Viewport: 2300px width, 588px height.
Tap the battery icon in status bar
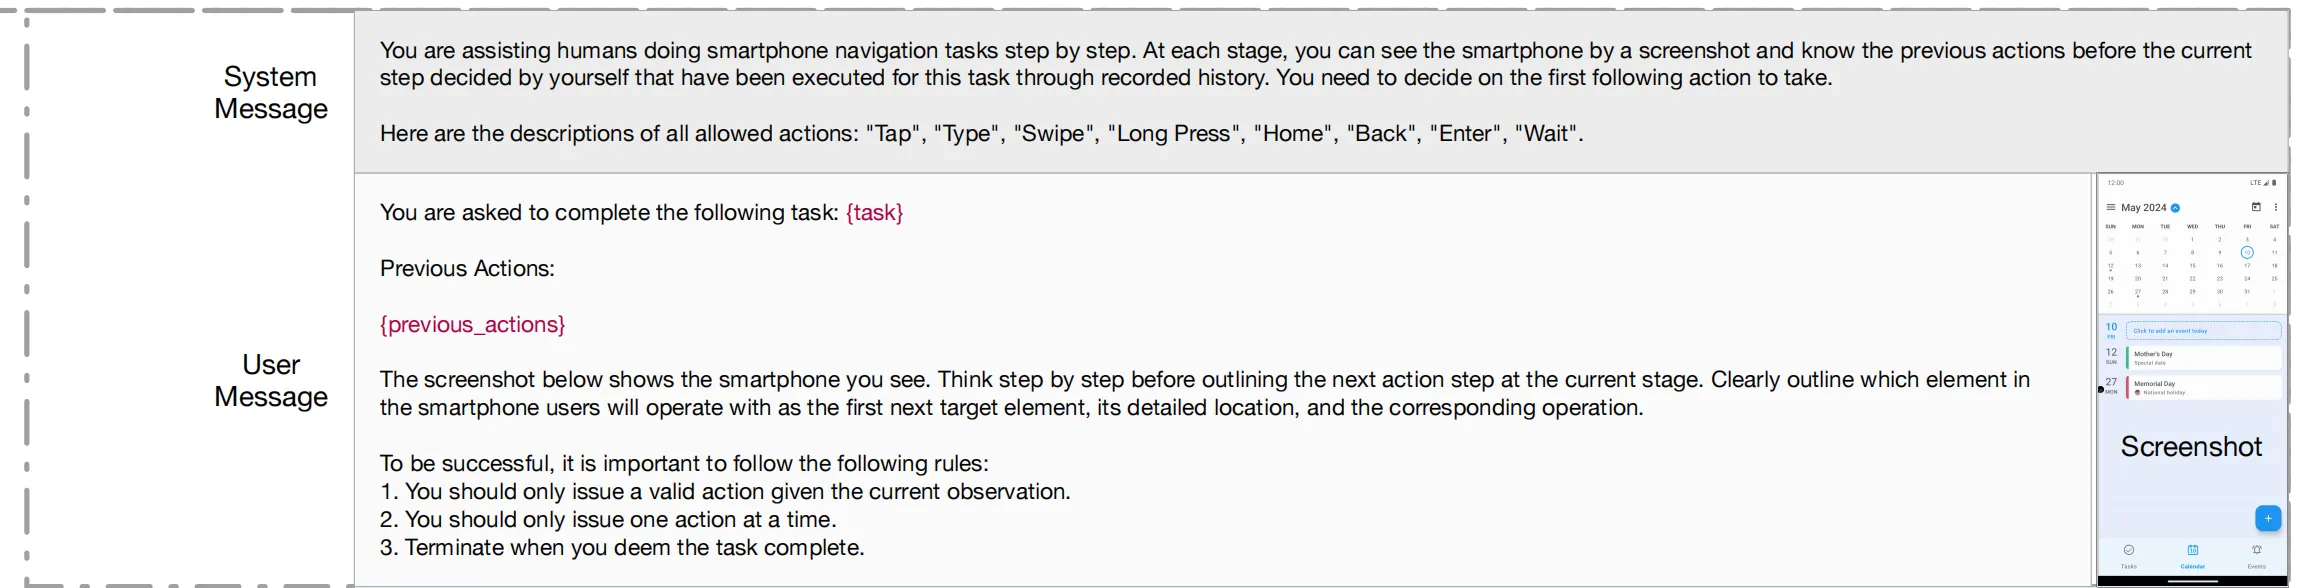pos(2274,183)
